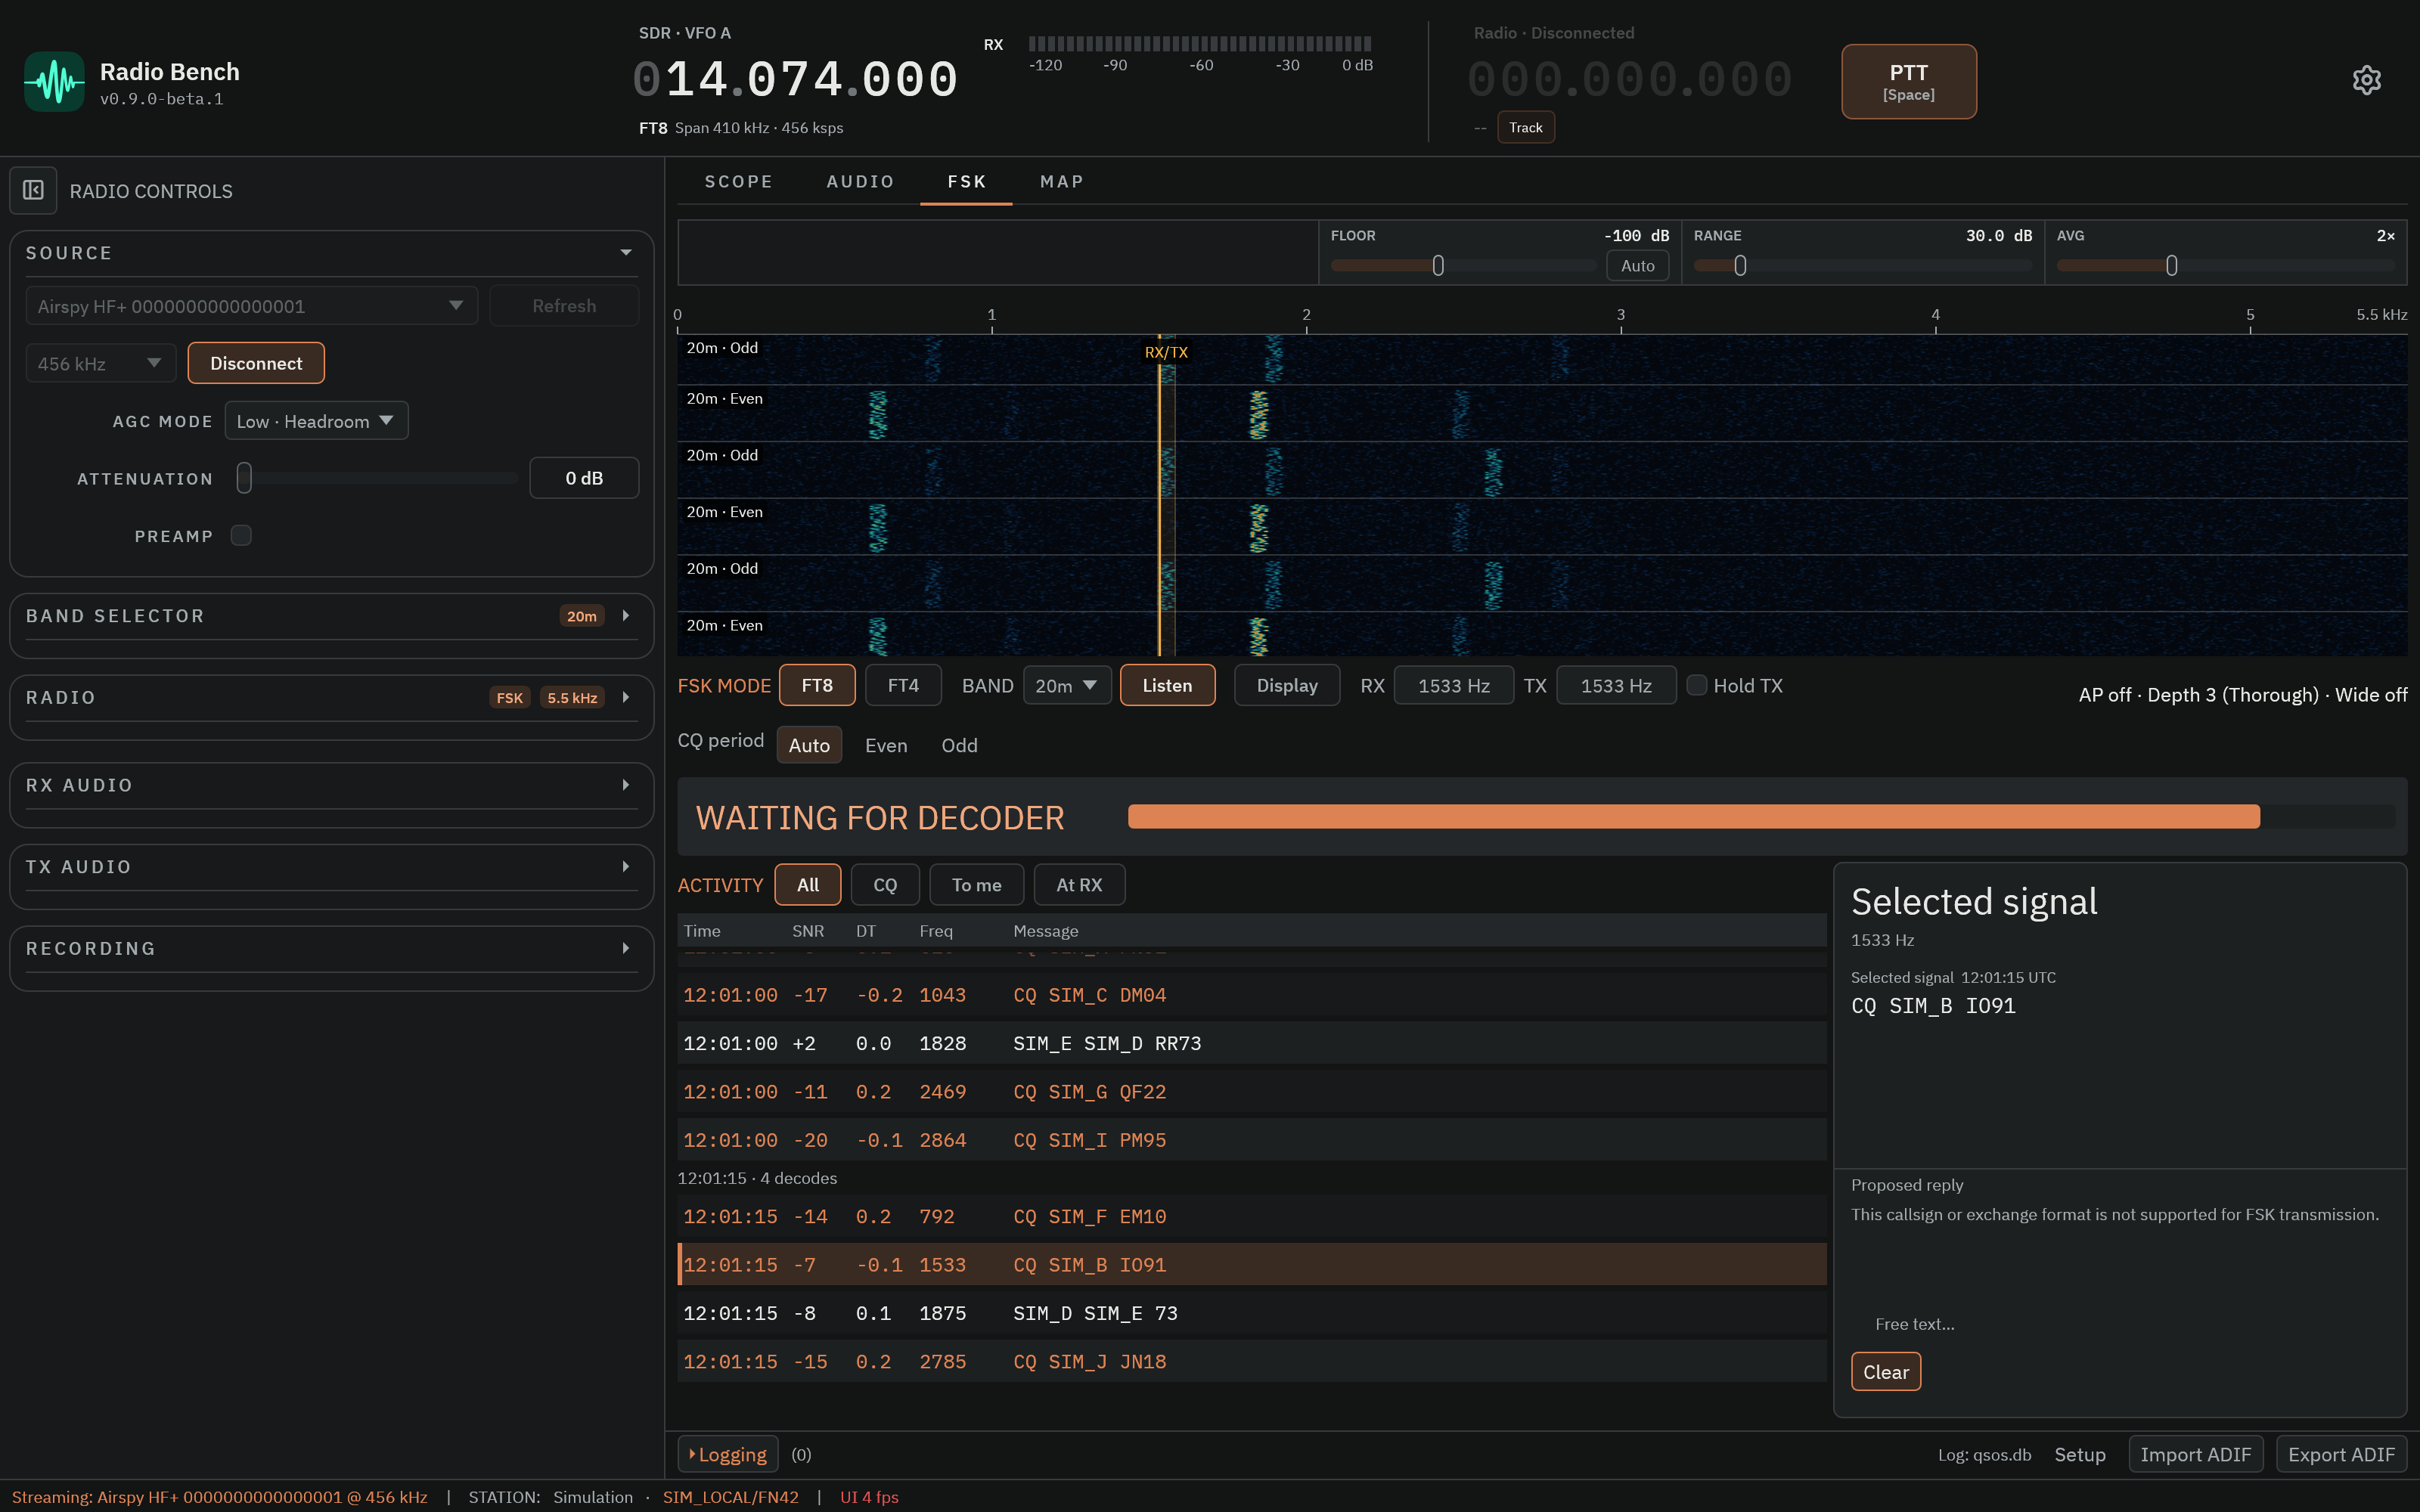Click the Clear button
Viewport: 2420px width, 1512px height.
tap(1885, 1372)
